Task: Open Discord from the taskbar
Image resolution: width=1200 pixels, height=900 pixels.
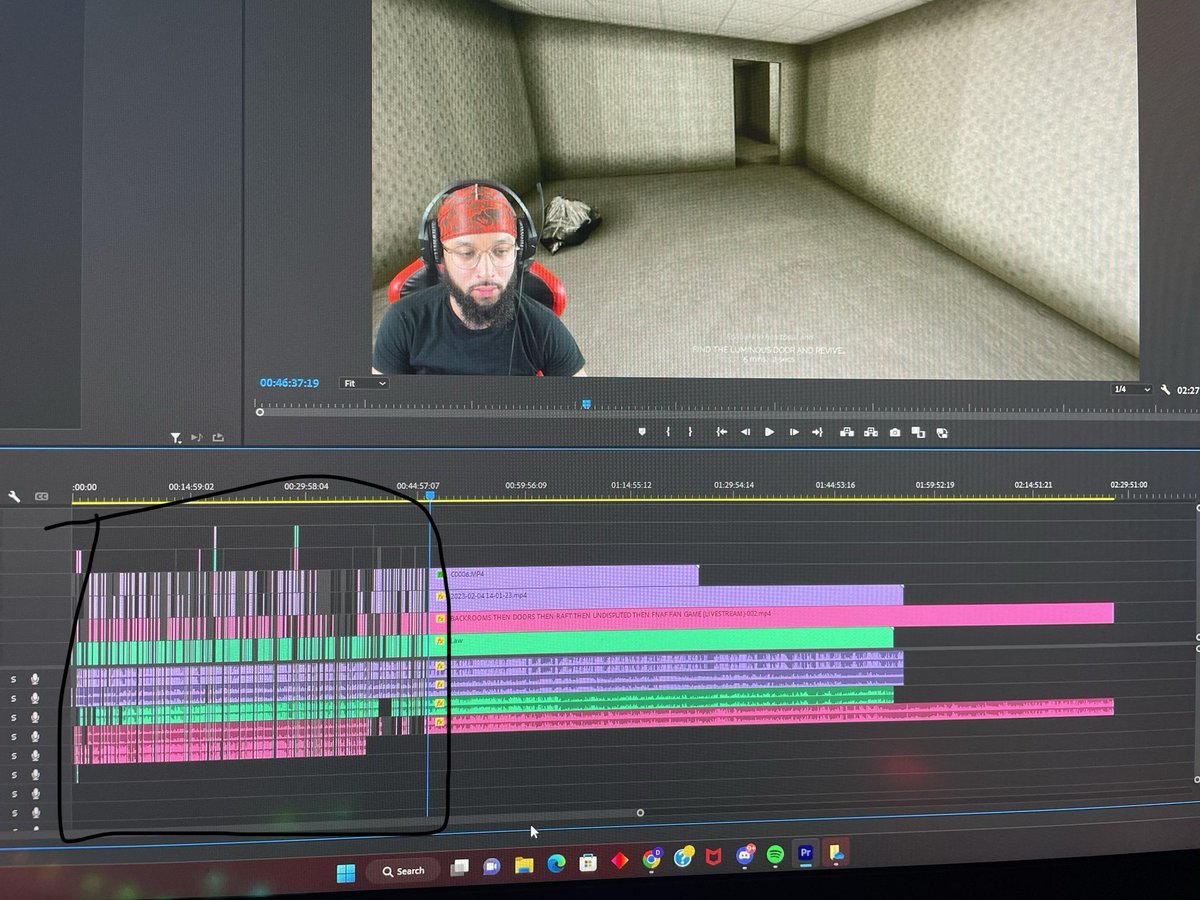Action: coord(745,856)
